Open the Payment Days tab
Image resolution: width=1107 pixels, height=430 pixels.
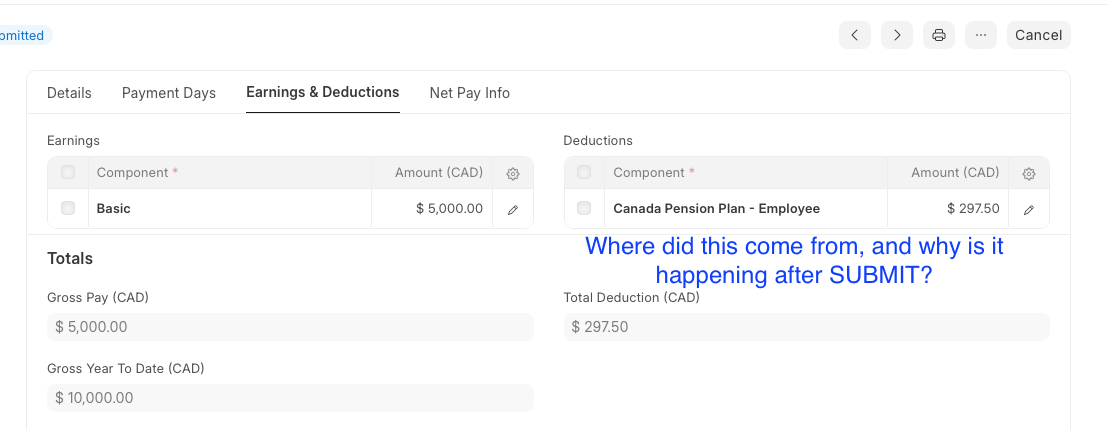169,93
